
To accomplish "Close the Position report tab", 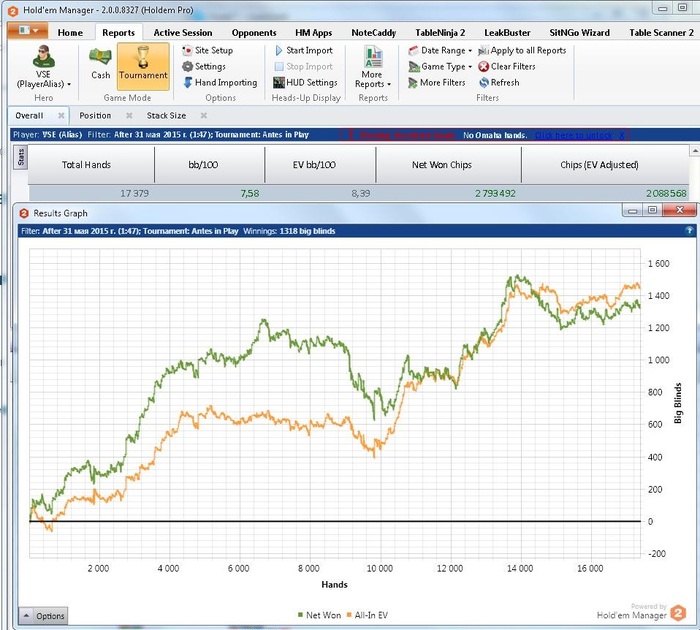I will click(x=129, y=116).
